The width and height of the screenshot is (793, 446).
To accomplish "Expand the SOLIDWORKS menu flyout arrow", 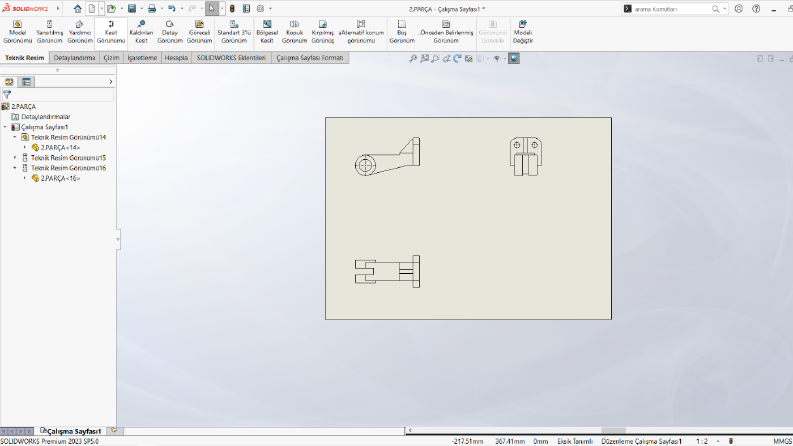I will tap(58, 9).
